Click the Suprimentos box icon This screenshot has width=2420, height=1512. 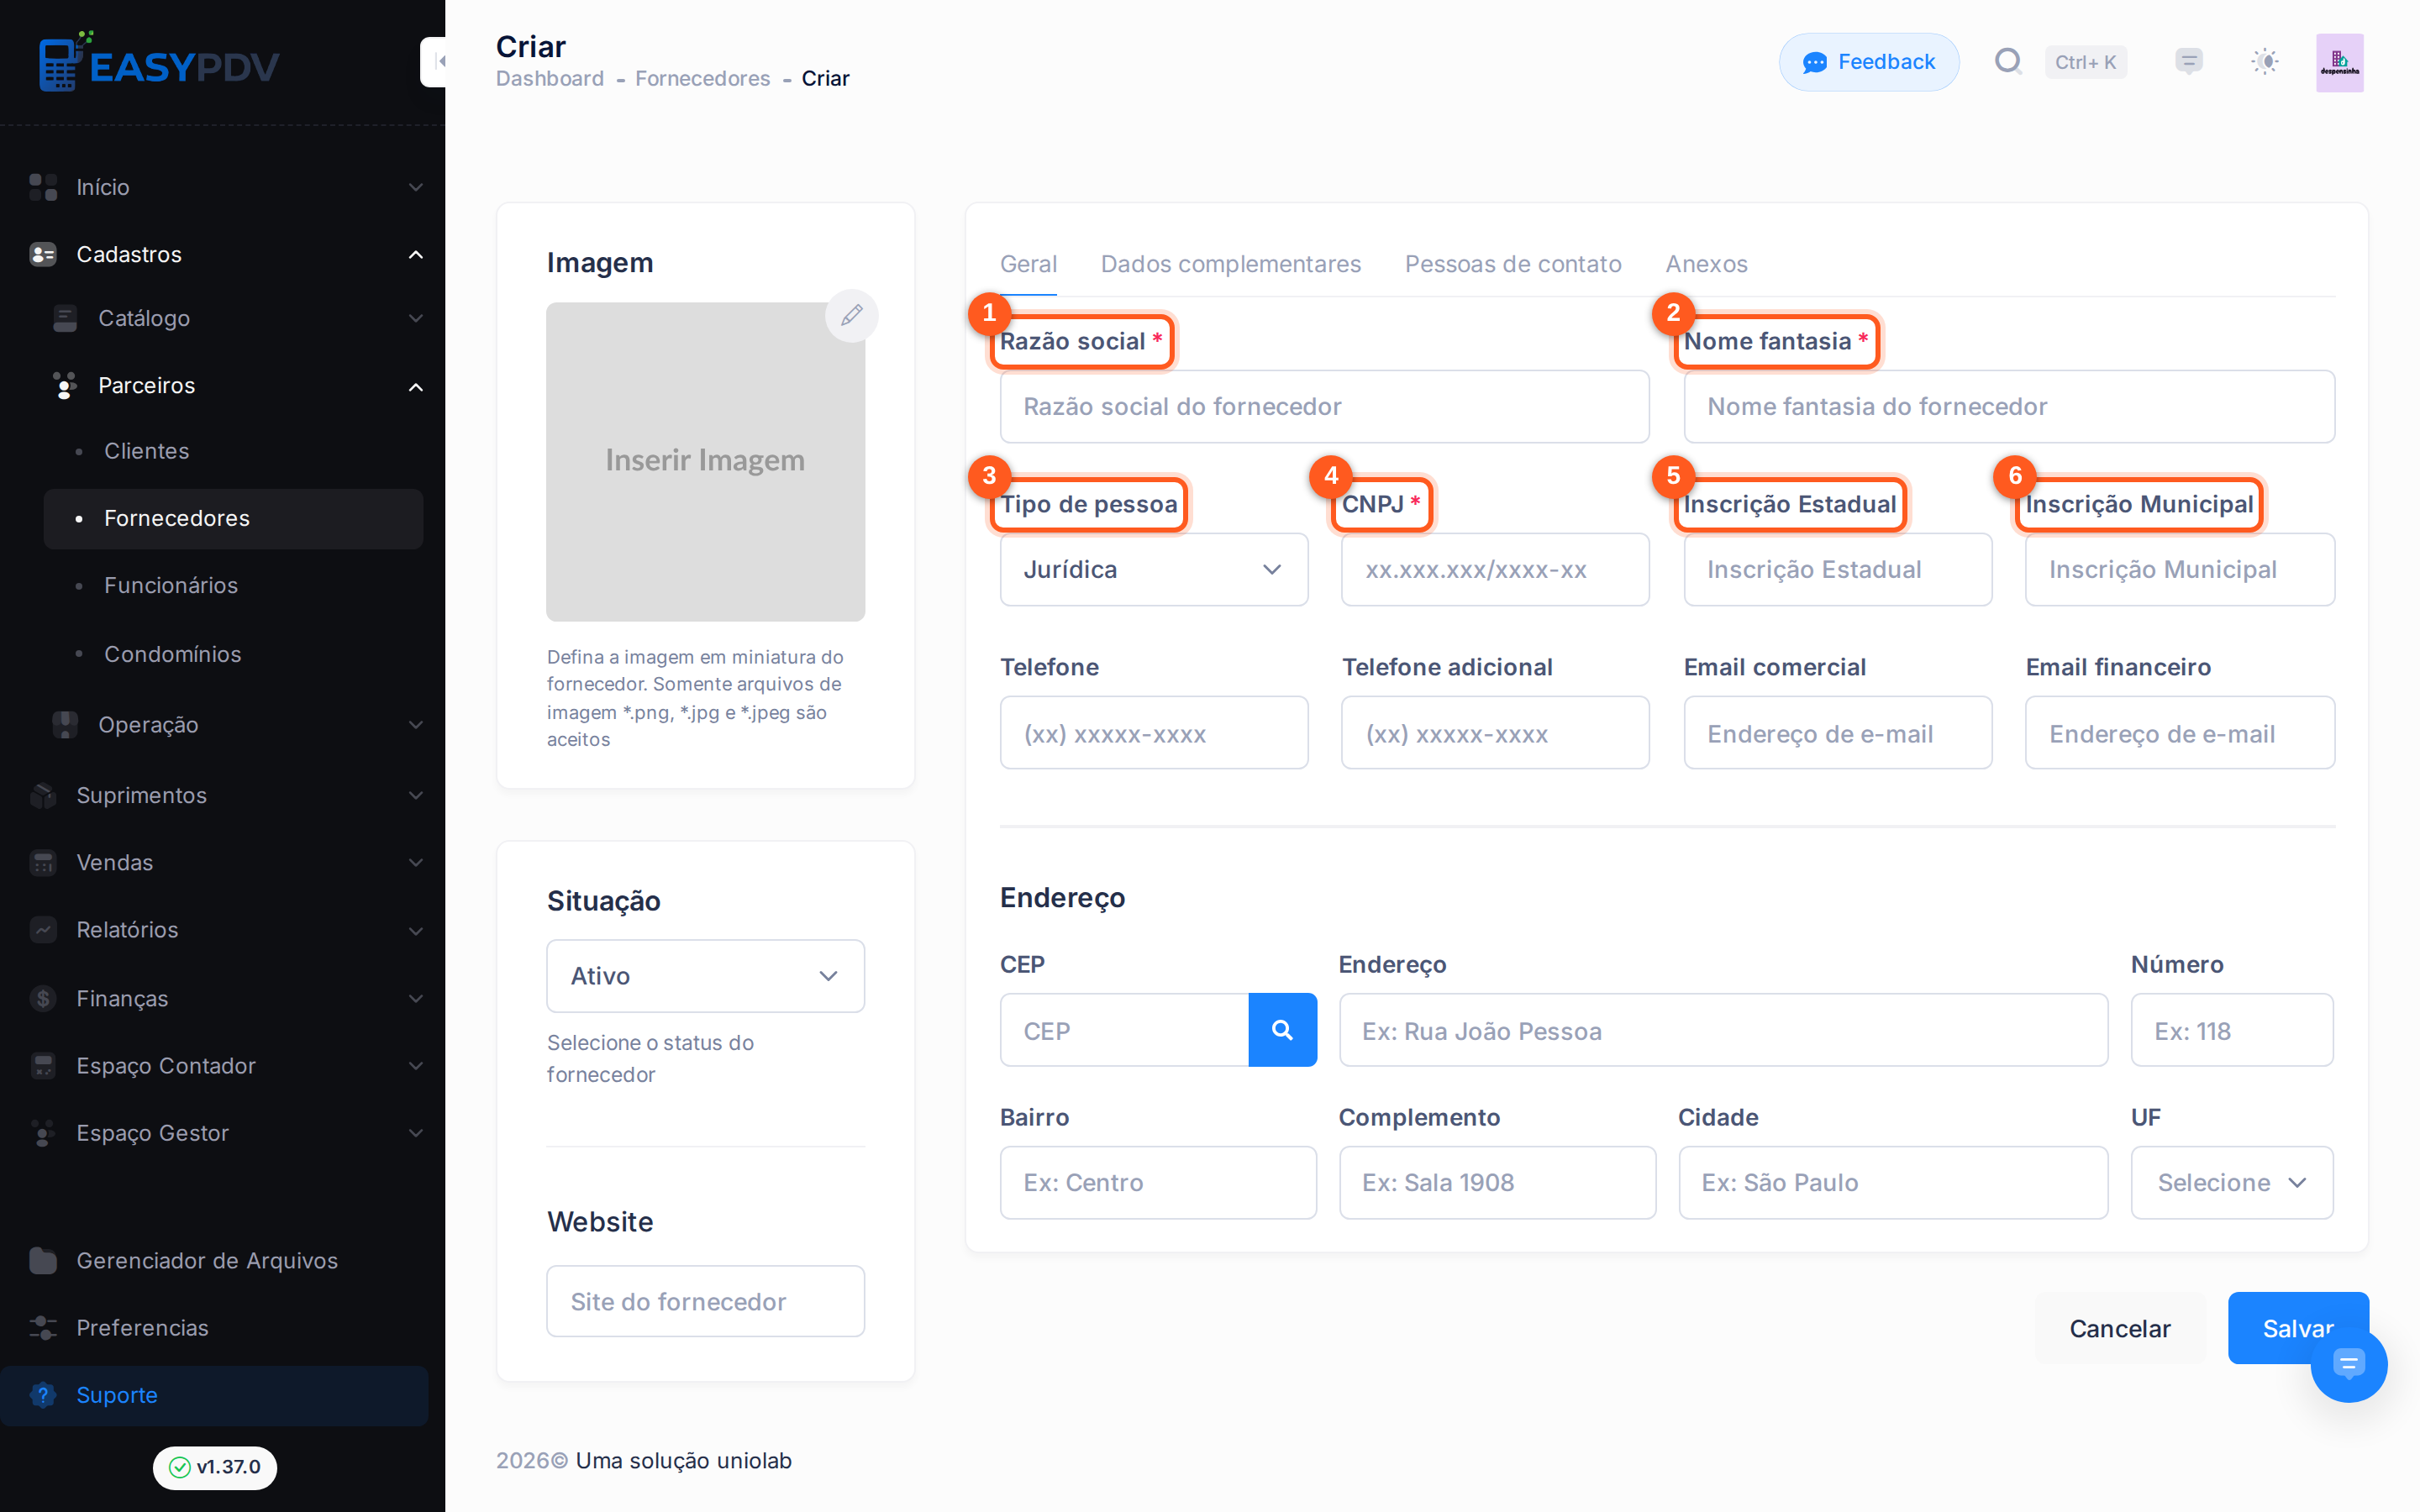[x=43, y=795]
